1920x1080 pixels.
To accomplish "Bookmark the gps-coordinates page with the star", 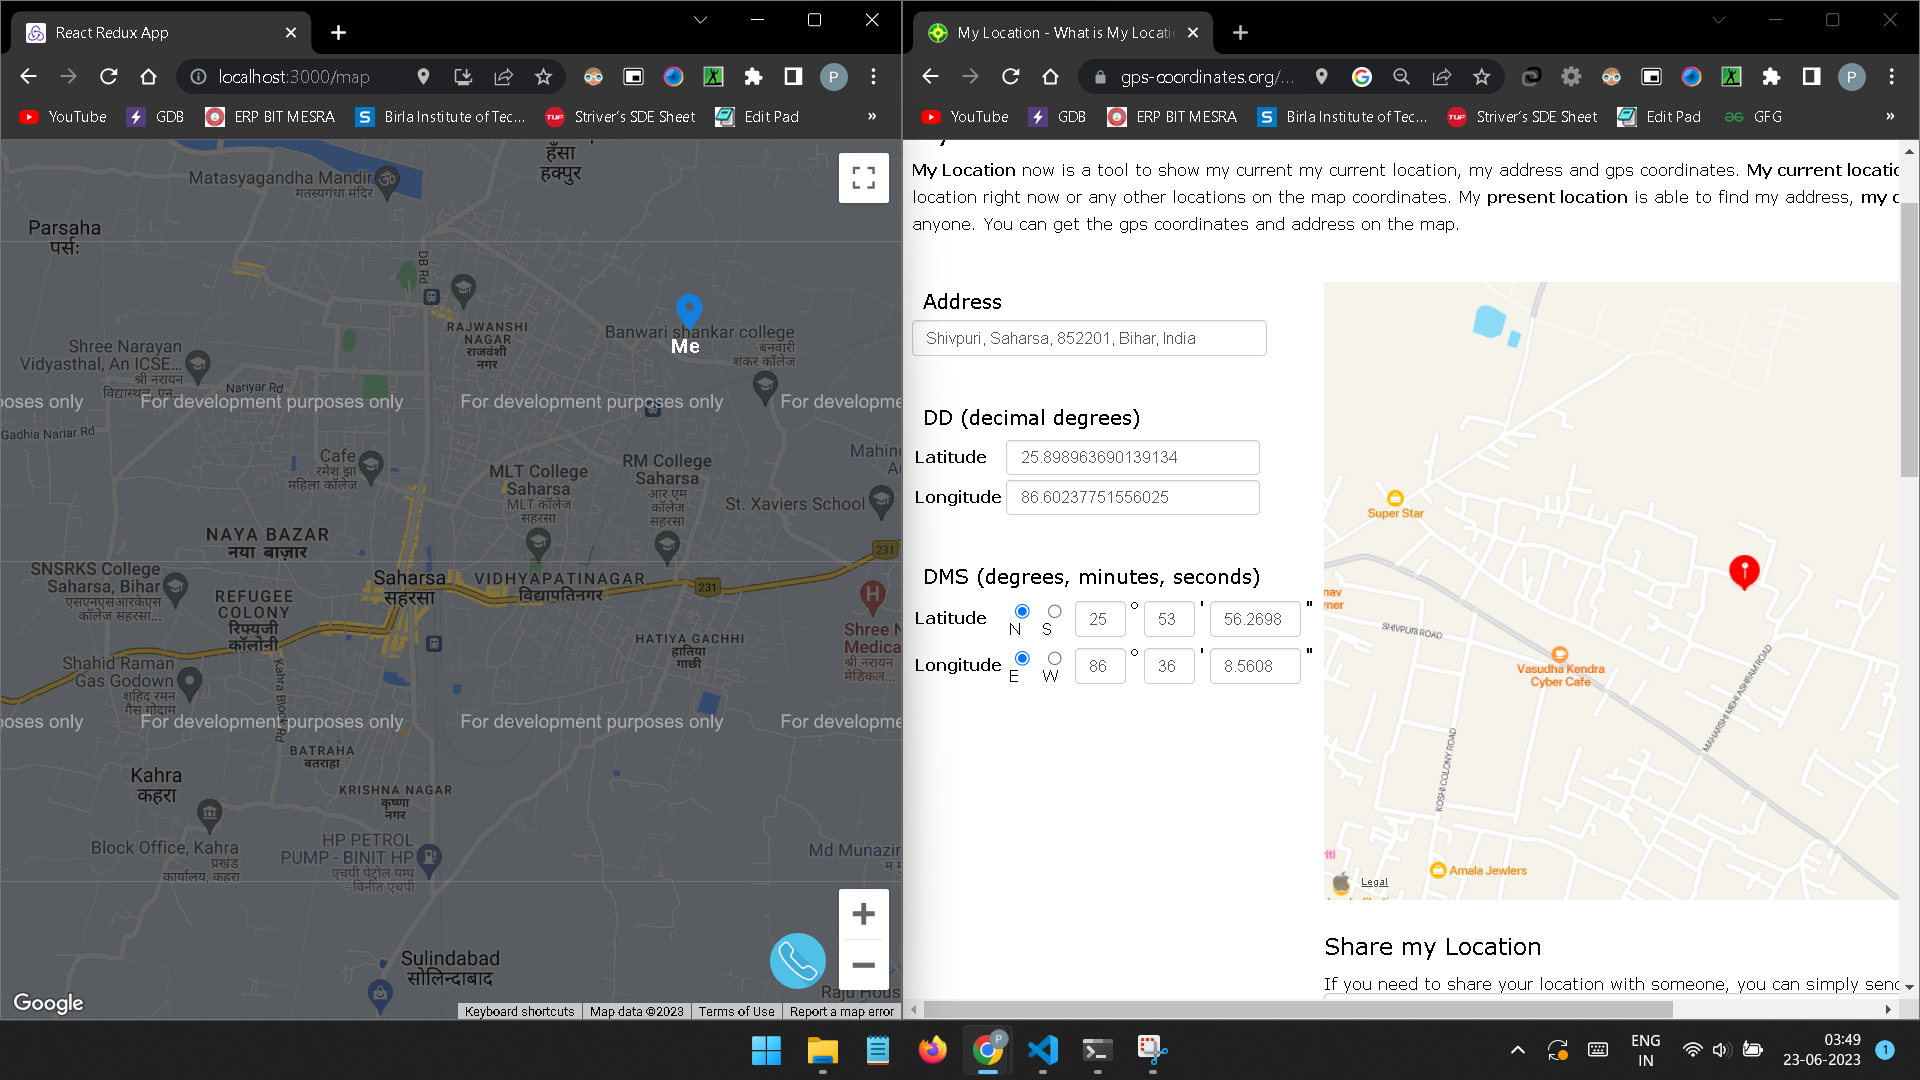I will (x=1481, y=77).
